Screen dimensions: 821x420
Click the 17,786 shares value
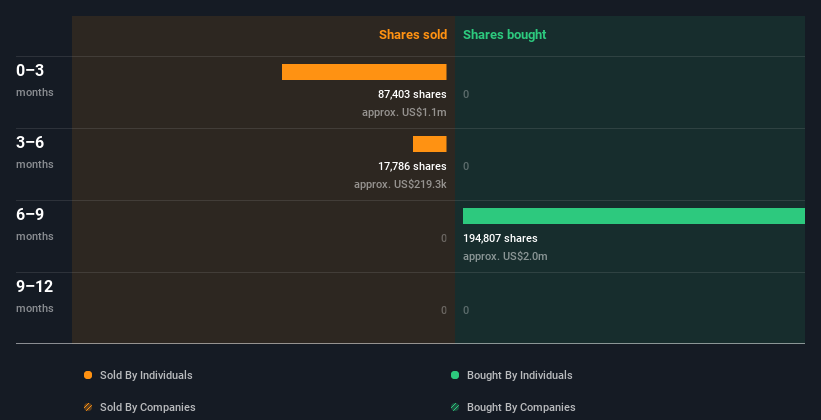coord(412,166)
